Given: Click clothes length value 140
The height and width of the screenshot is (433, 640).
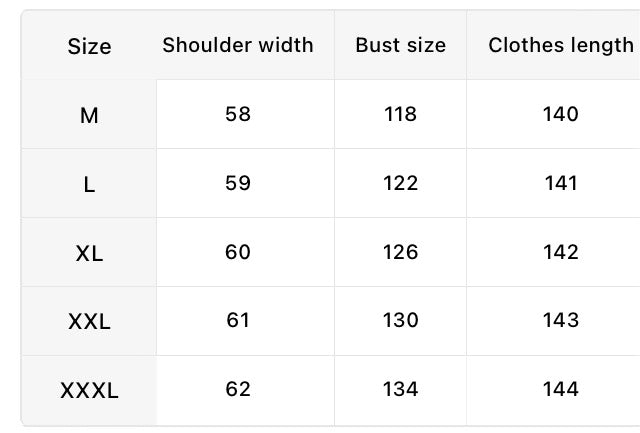Looking at the screenshot, I should [561, 114].
